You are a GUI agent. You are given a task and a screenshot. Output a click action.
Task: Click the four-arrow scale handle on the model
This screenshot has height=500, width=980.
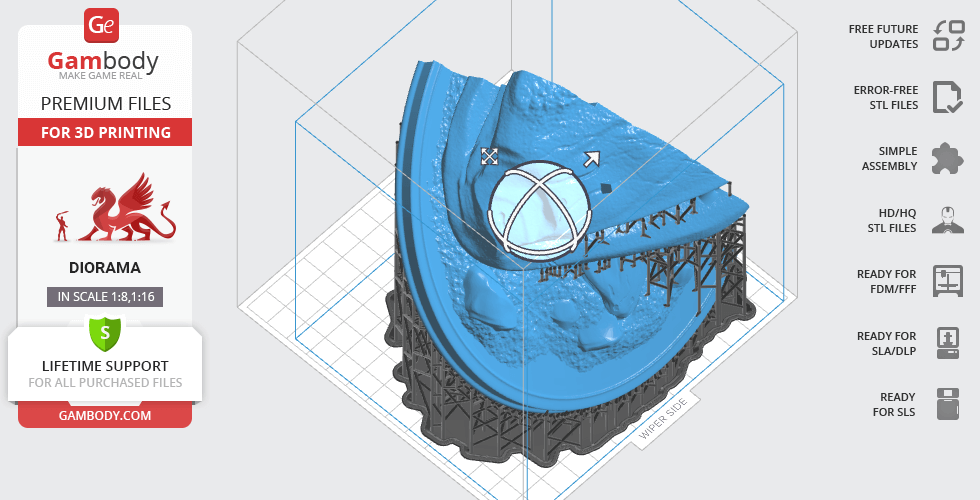point(489,156)
